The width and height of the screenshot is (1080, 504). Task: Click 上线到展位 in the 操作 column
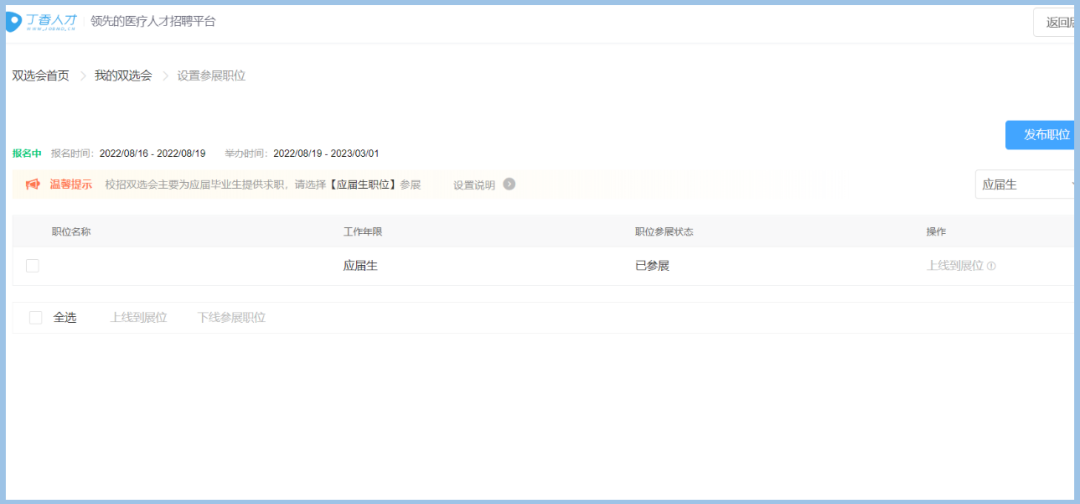955,266
